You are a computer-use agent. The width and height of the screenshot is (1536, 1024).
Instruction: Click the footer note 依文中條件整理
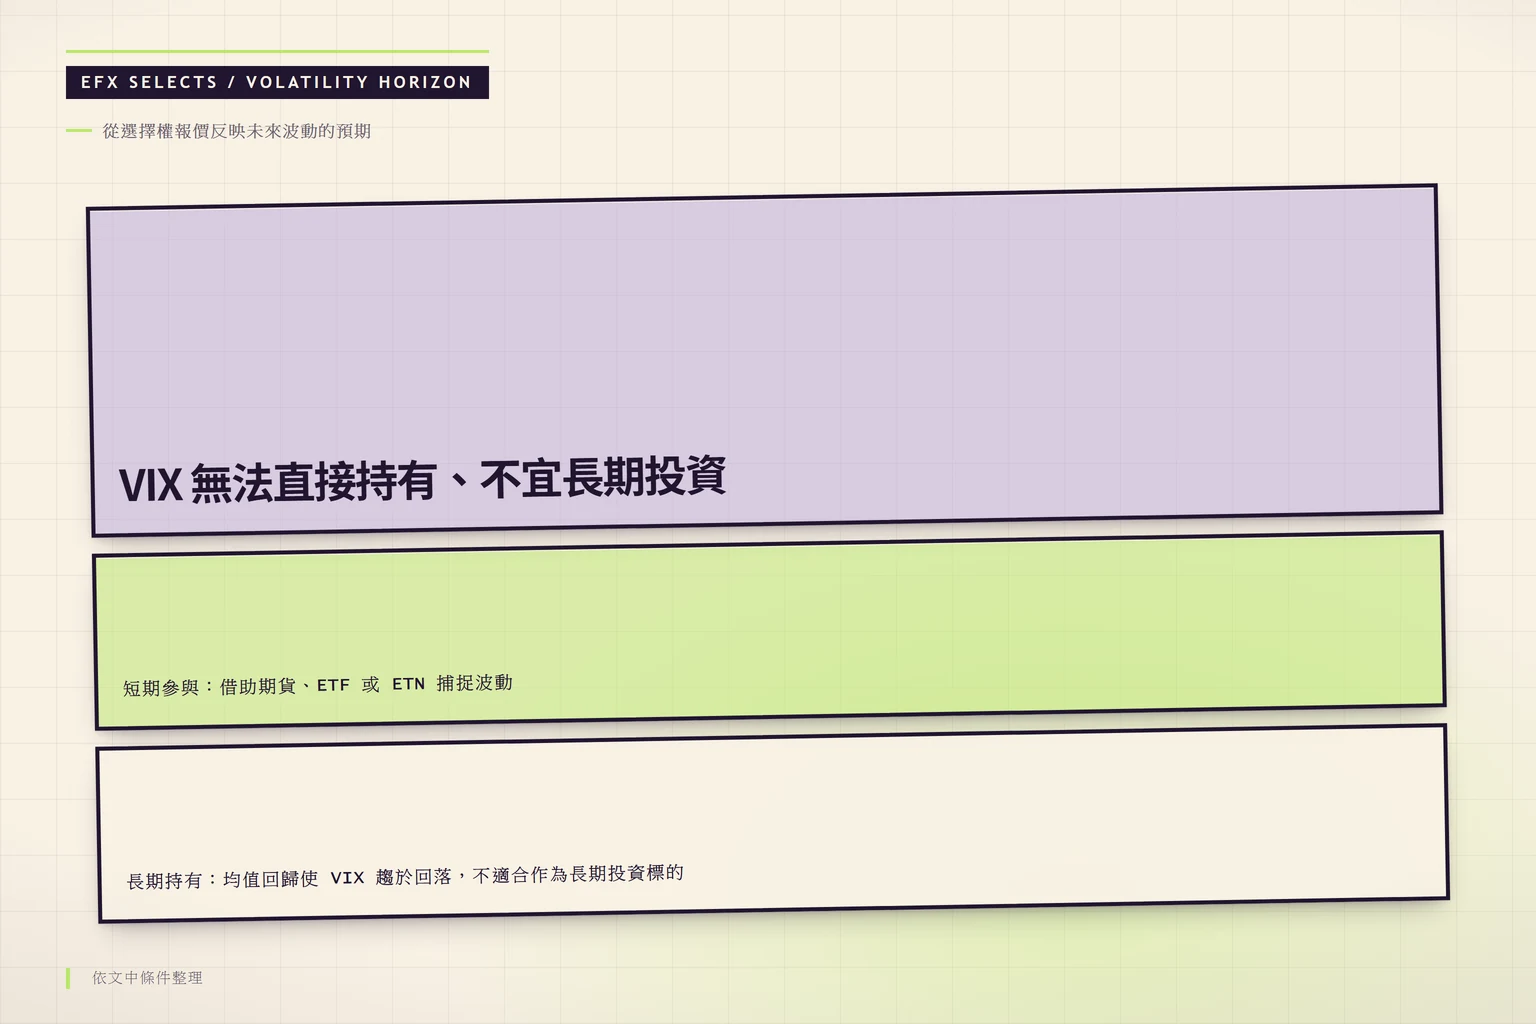click(x=147, y=978)
